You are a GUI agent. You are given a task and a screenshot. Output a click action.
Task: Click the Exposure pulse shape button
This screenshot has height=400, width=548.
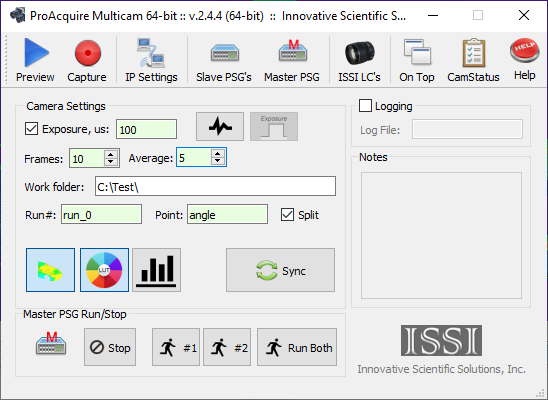pos(274,126)
